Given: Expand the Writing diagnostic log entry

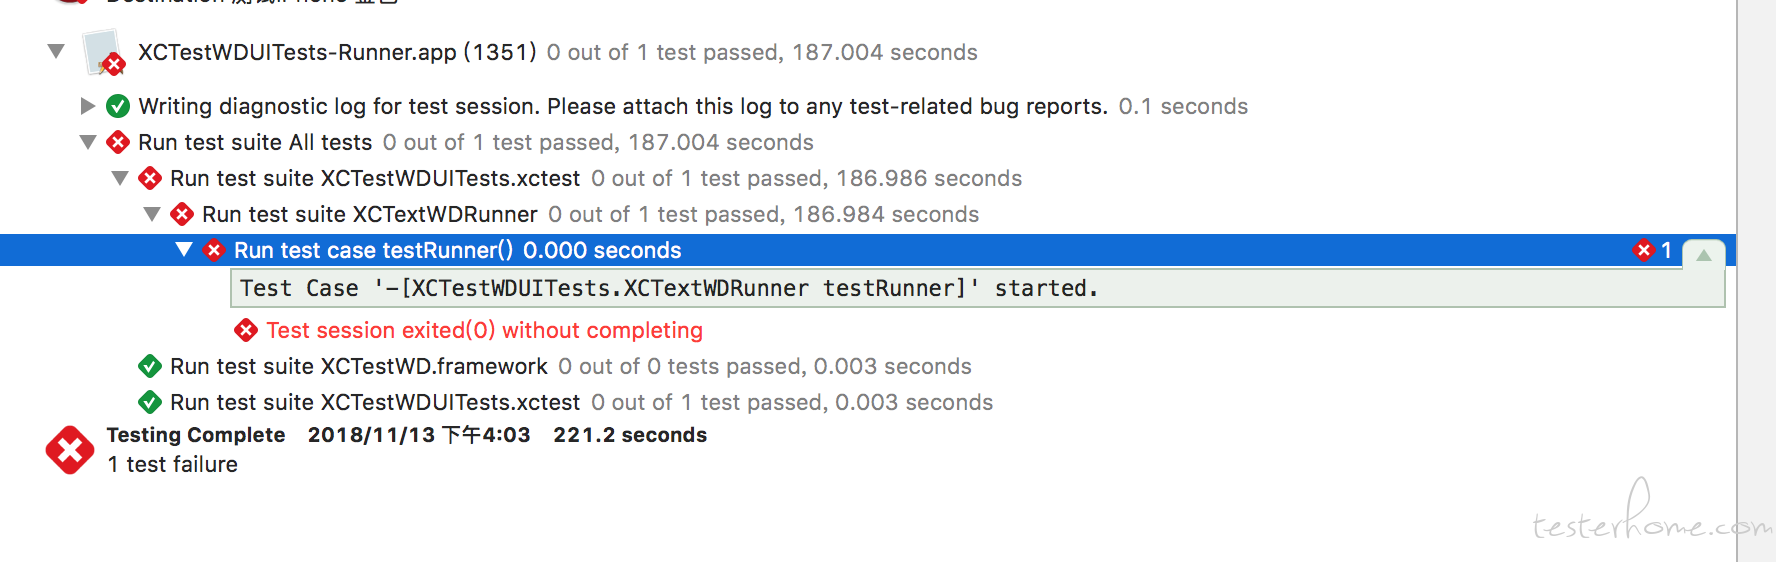Looking at the screenshot, I should coord(88,106).
